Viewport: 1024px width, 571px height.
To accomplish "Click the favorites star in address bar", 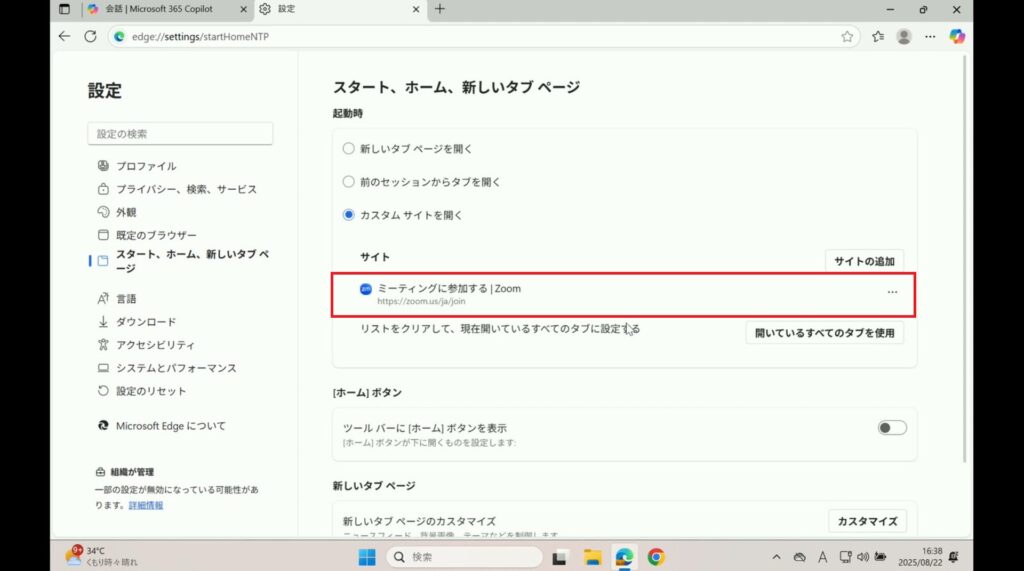I will (x=847, y=36).
